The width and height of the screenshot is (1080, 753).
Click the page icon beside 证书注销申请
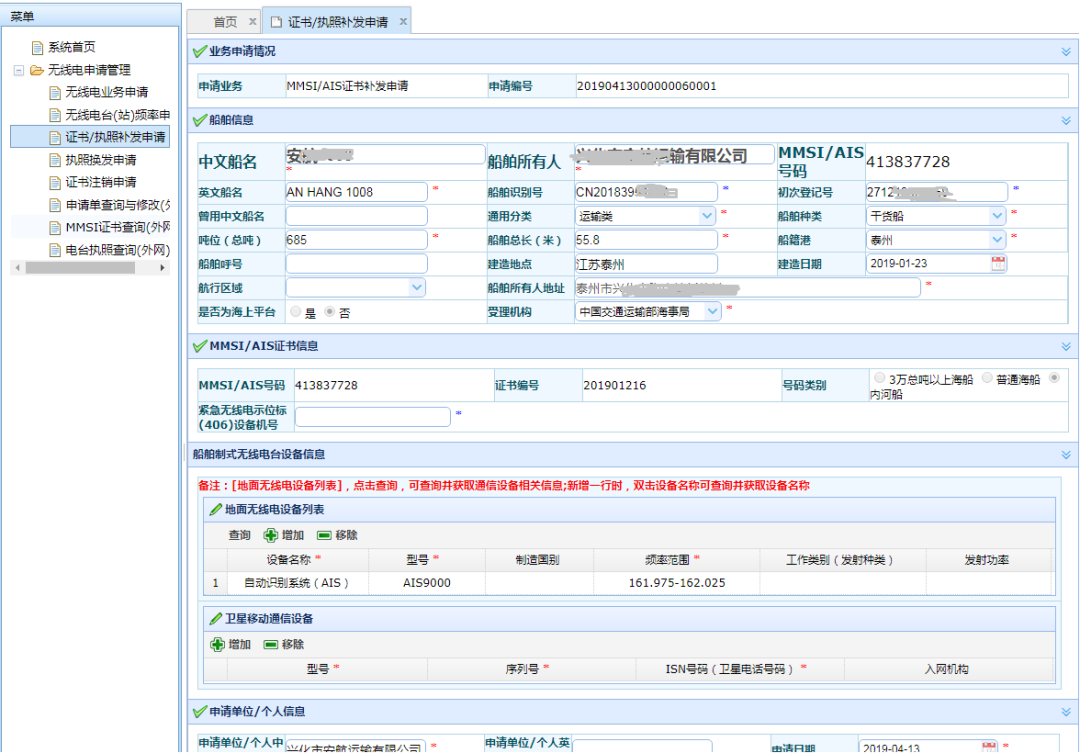[x=55, y=183]
